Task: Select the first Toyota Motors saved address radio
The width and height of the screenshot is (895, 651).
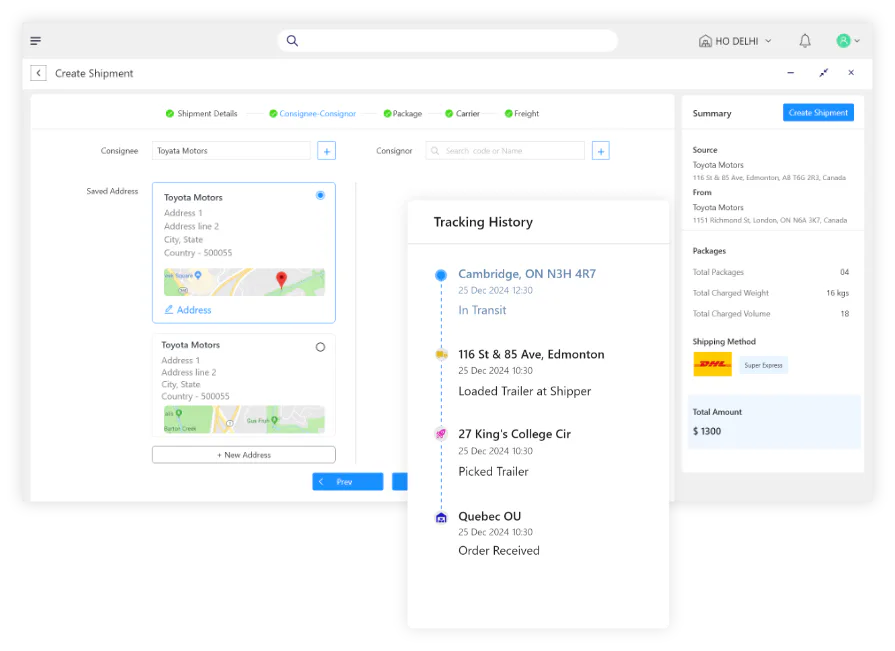Action: [x=320, y=196]
